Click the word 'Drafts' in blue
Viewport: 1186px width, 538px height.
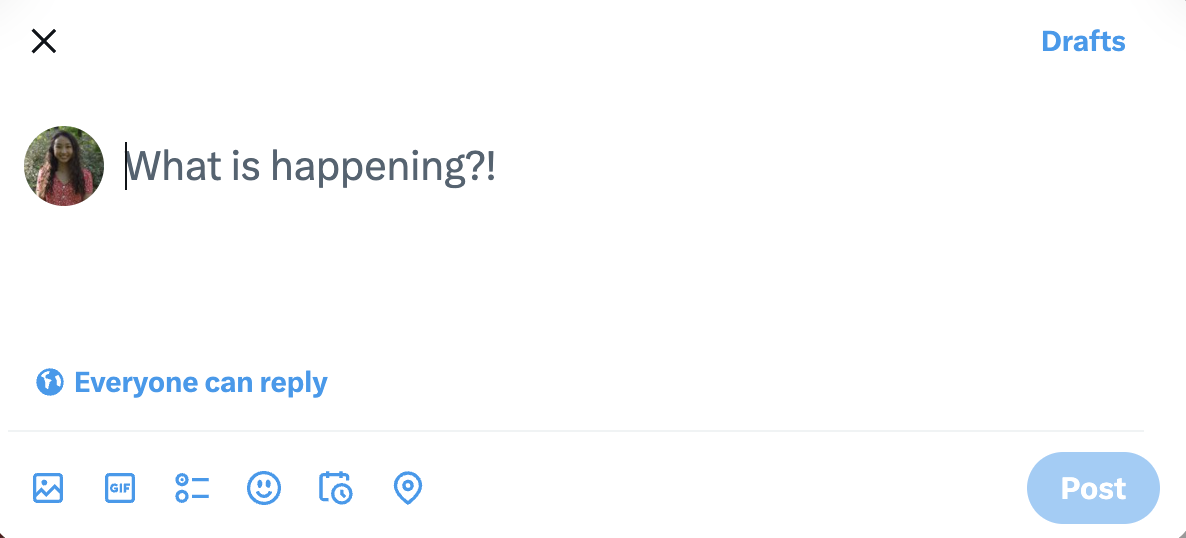click(1083, 41)
